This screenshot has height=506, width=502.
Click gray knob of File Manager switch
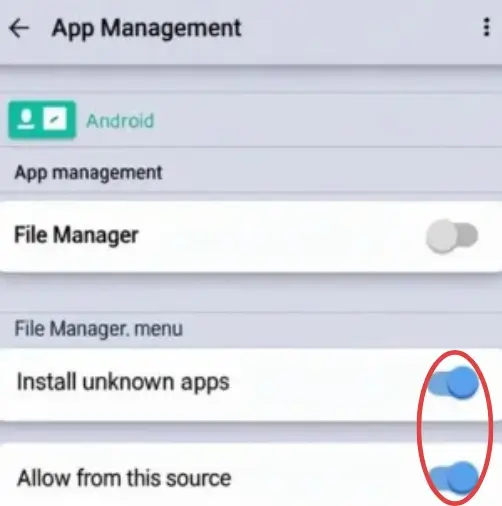click(x=443, y=236)
